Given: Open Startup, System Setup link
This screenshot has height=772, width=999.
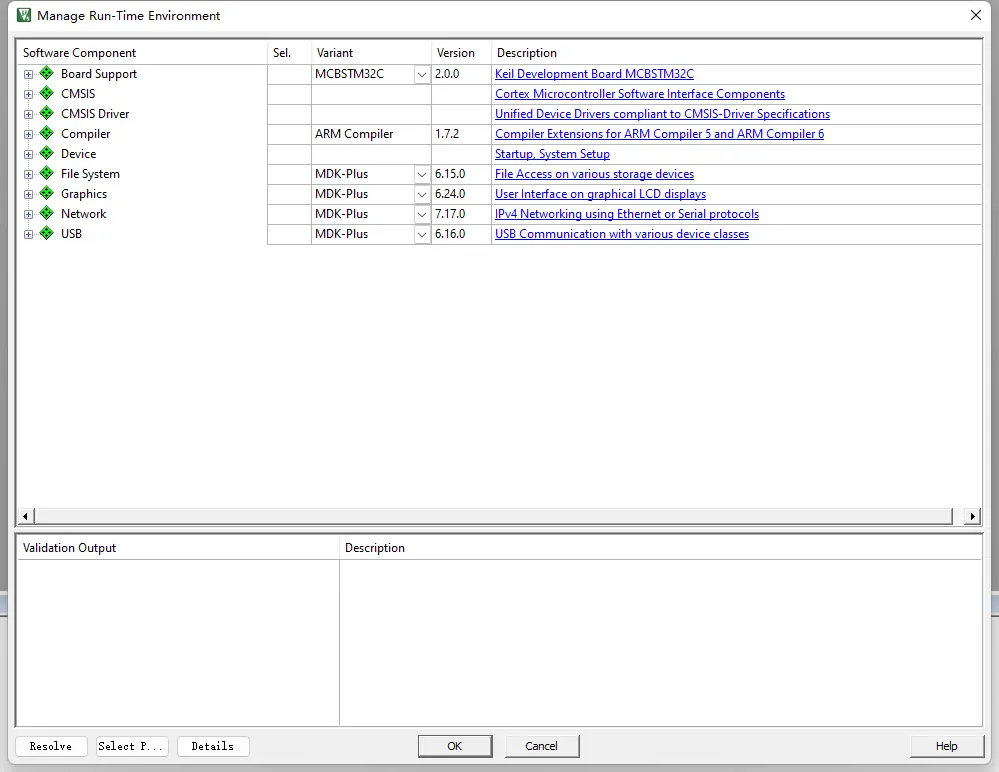Looking at the screenshot, I should point(552,154).
